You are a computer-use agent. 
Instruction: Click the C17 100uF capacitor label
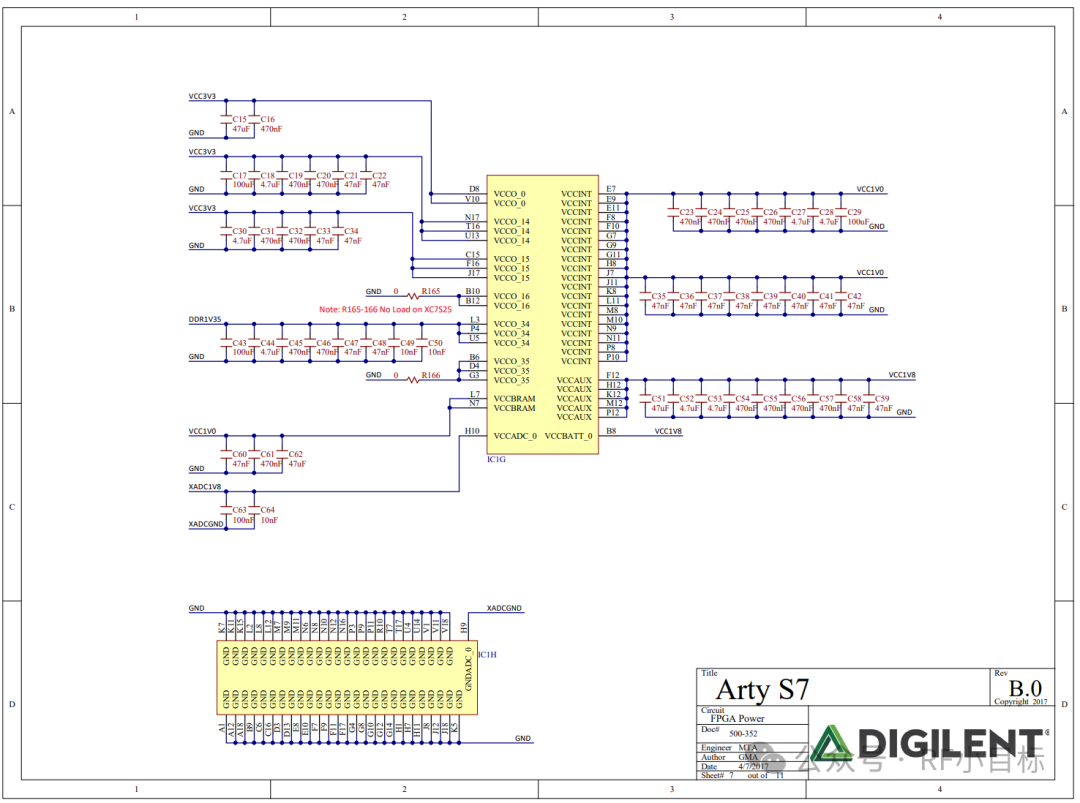tap(242, 180)
